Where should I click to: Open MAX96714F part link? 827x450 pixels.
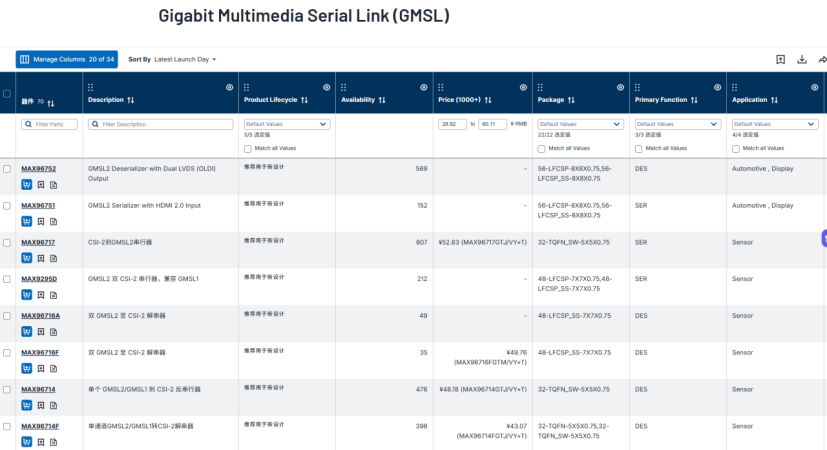(40, 426)
